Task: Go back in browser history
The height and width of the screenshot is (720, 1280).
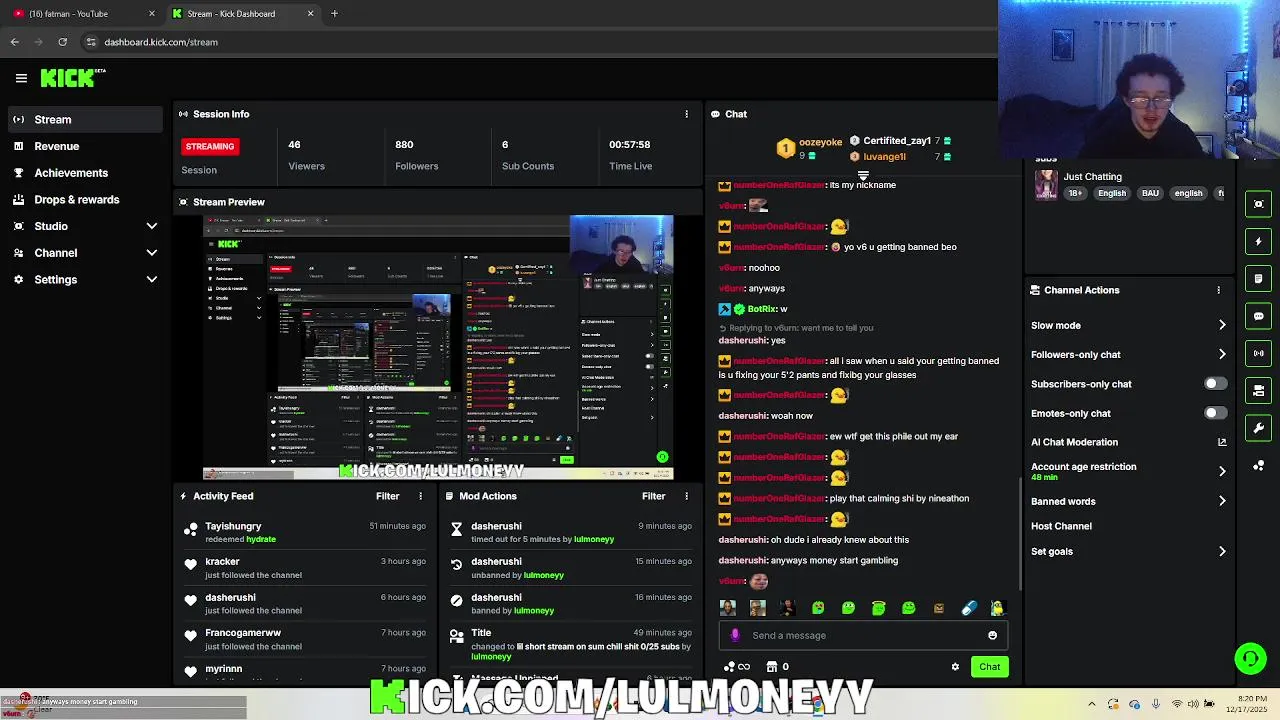Action: coord(15,42)
